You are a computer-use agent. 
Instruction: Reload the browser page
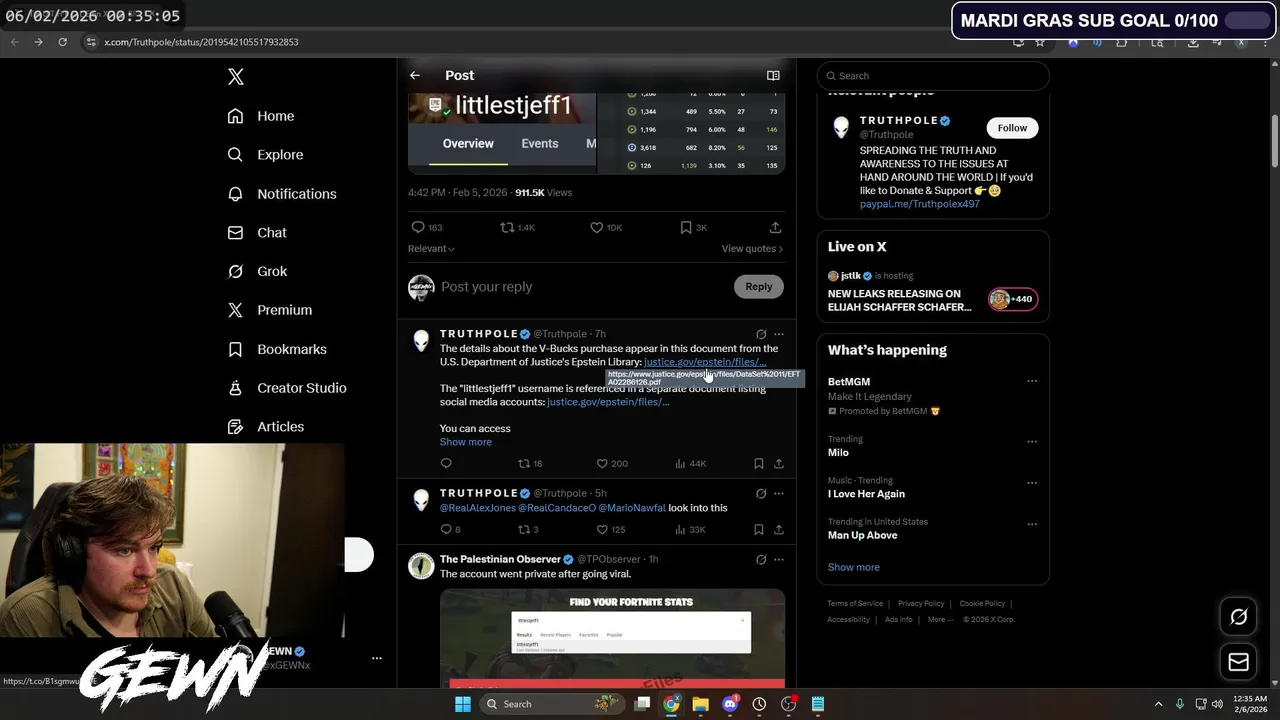point(62,42)
